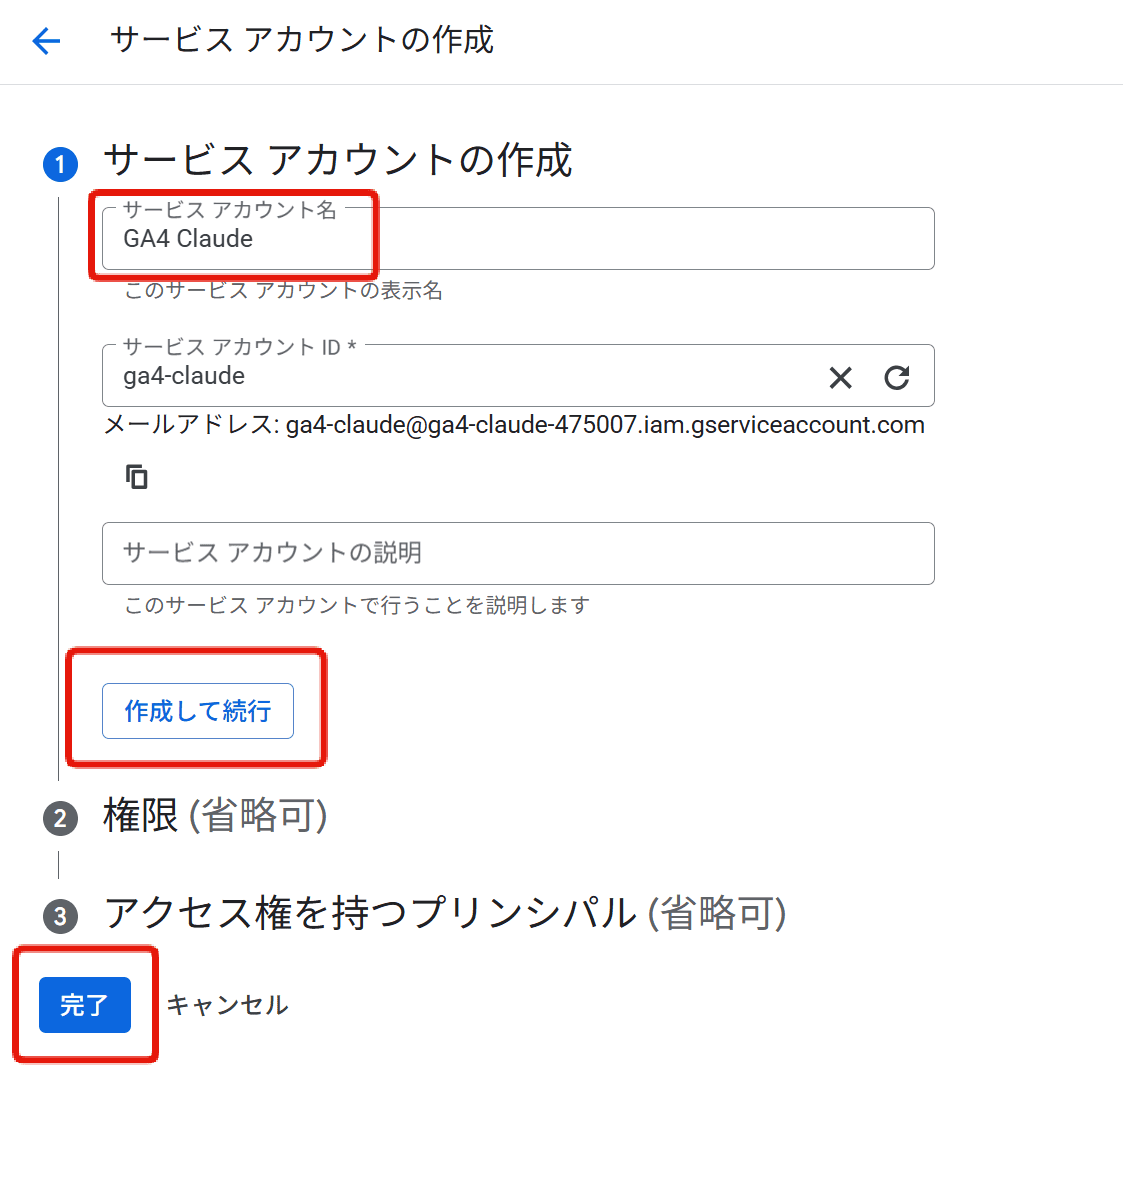The width and height of the screenshot is (1123, 1193).
Task: Click the このサービス アカウントの表示名 helper text
Action: coord(283,291)
